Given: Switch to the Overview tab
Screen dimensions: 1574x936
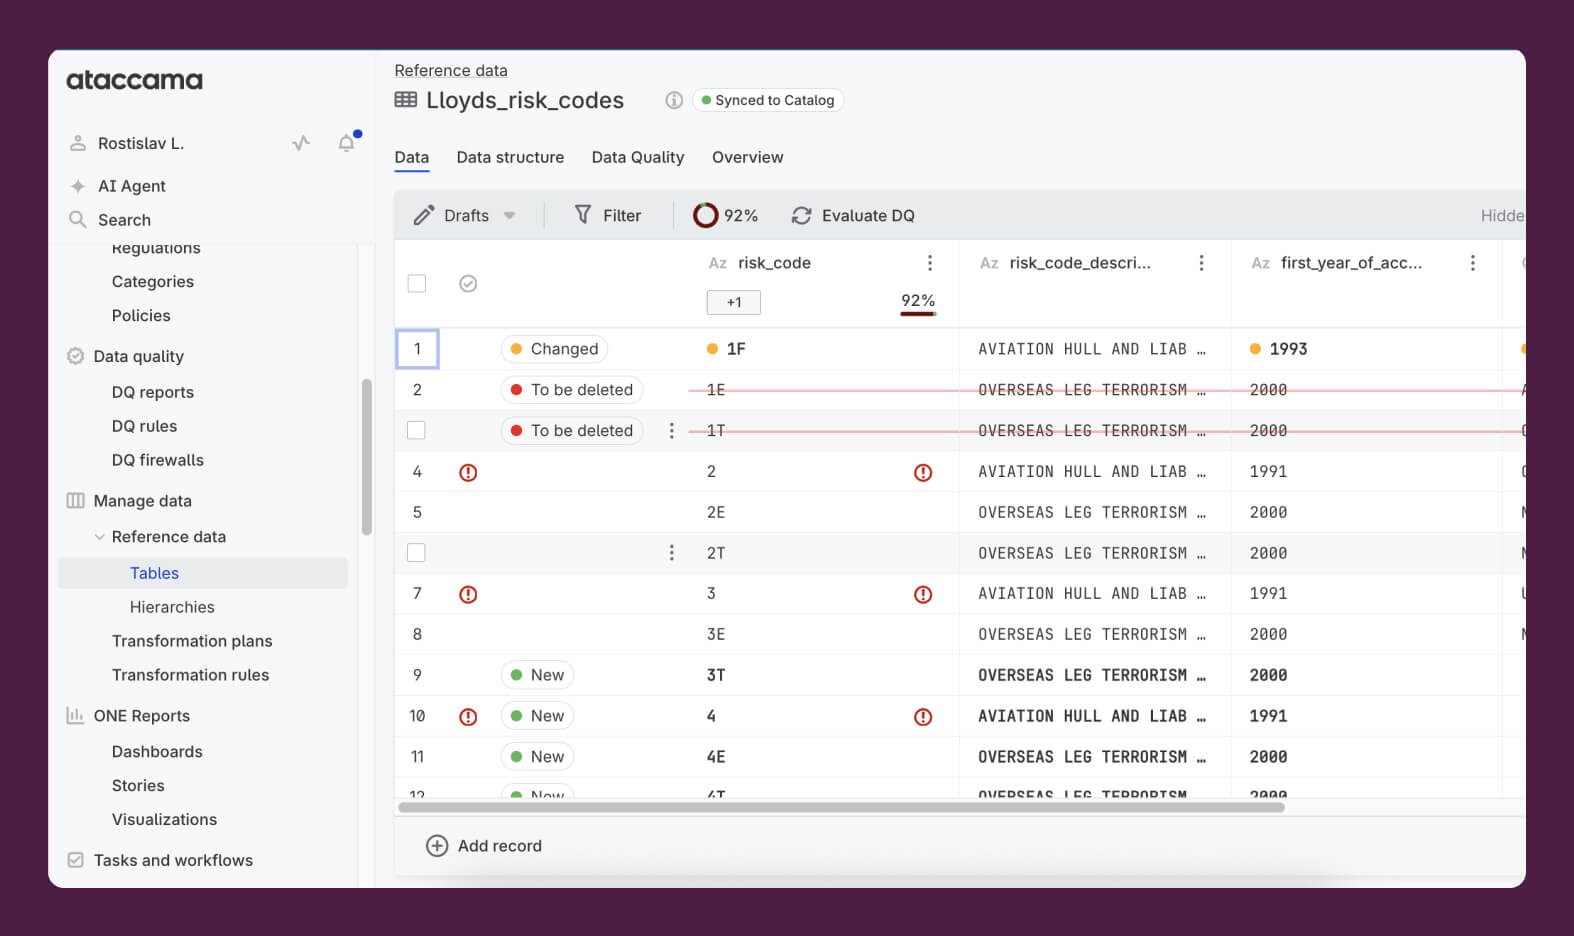Looking at the screenshot, I should coord(748,157).
